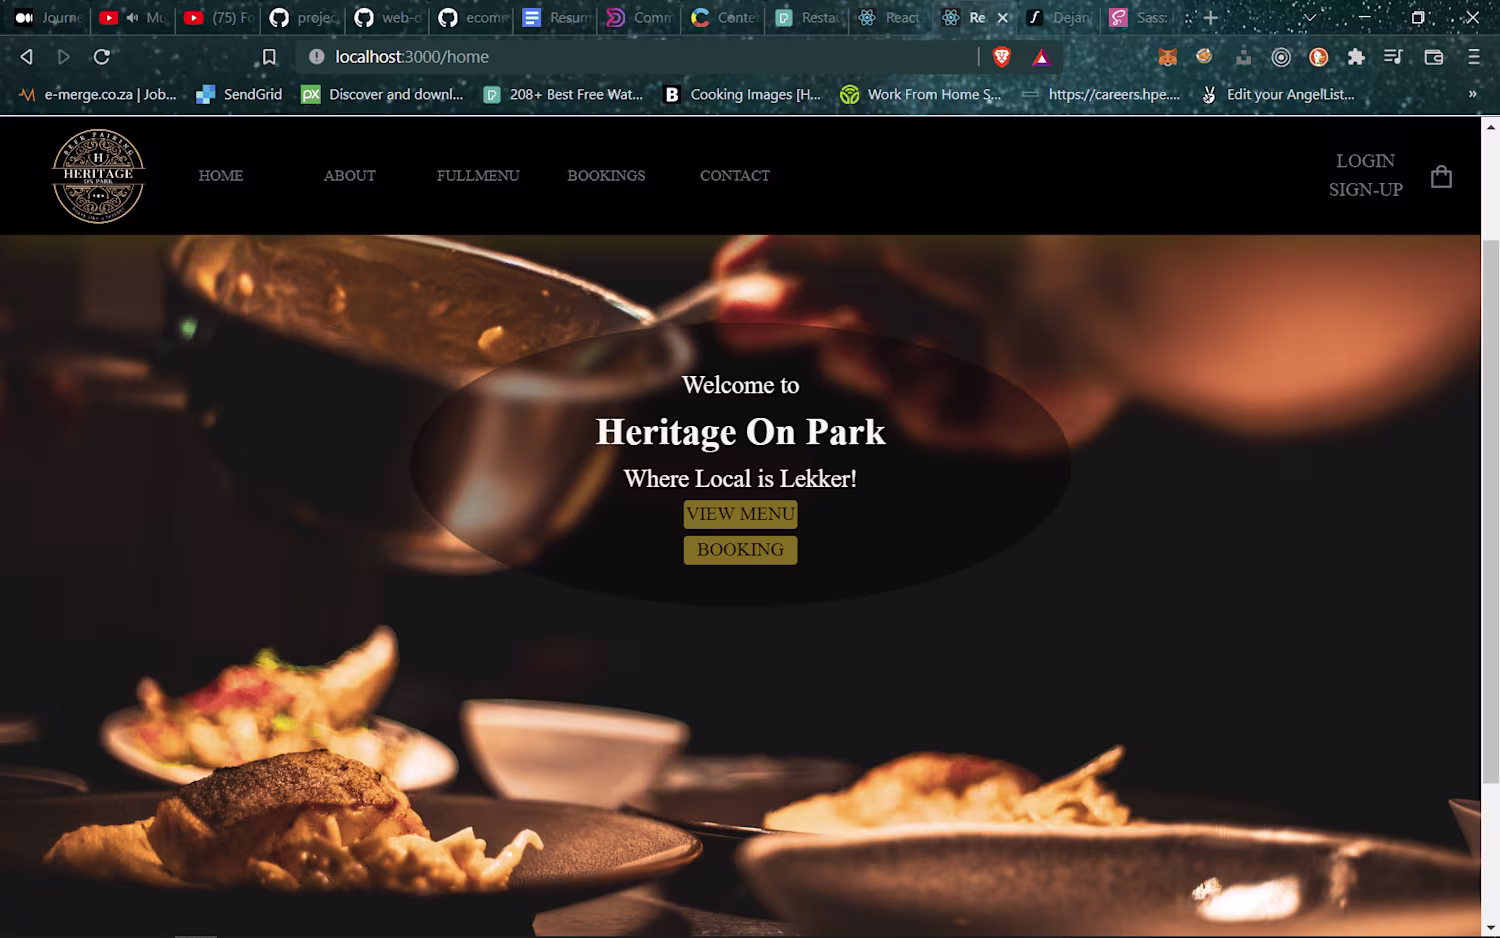Click the browser forward arrow
The width and height of the screenshot is (1500, 938).
point(64,57)
